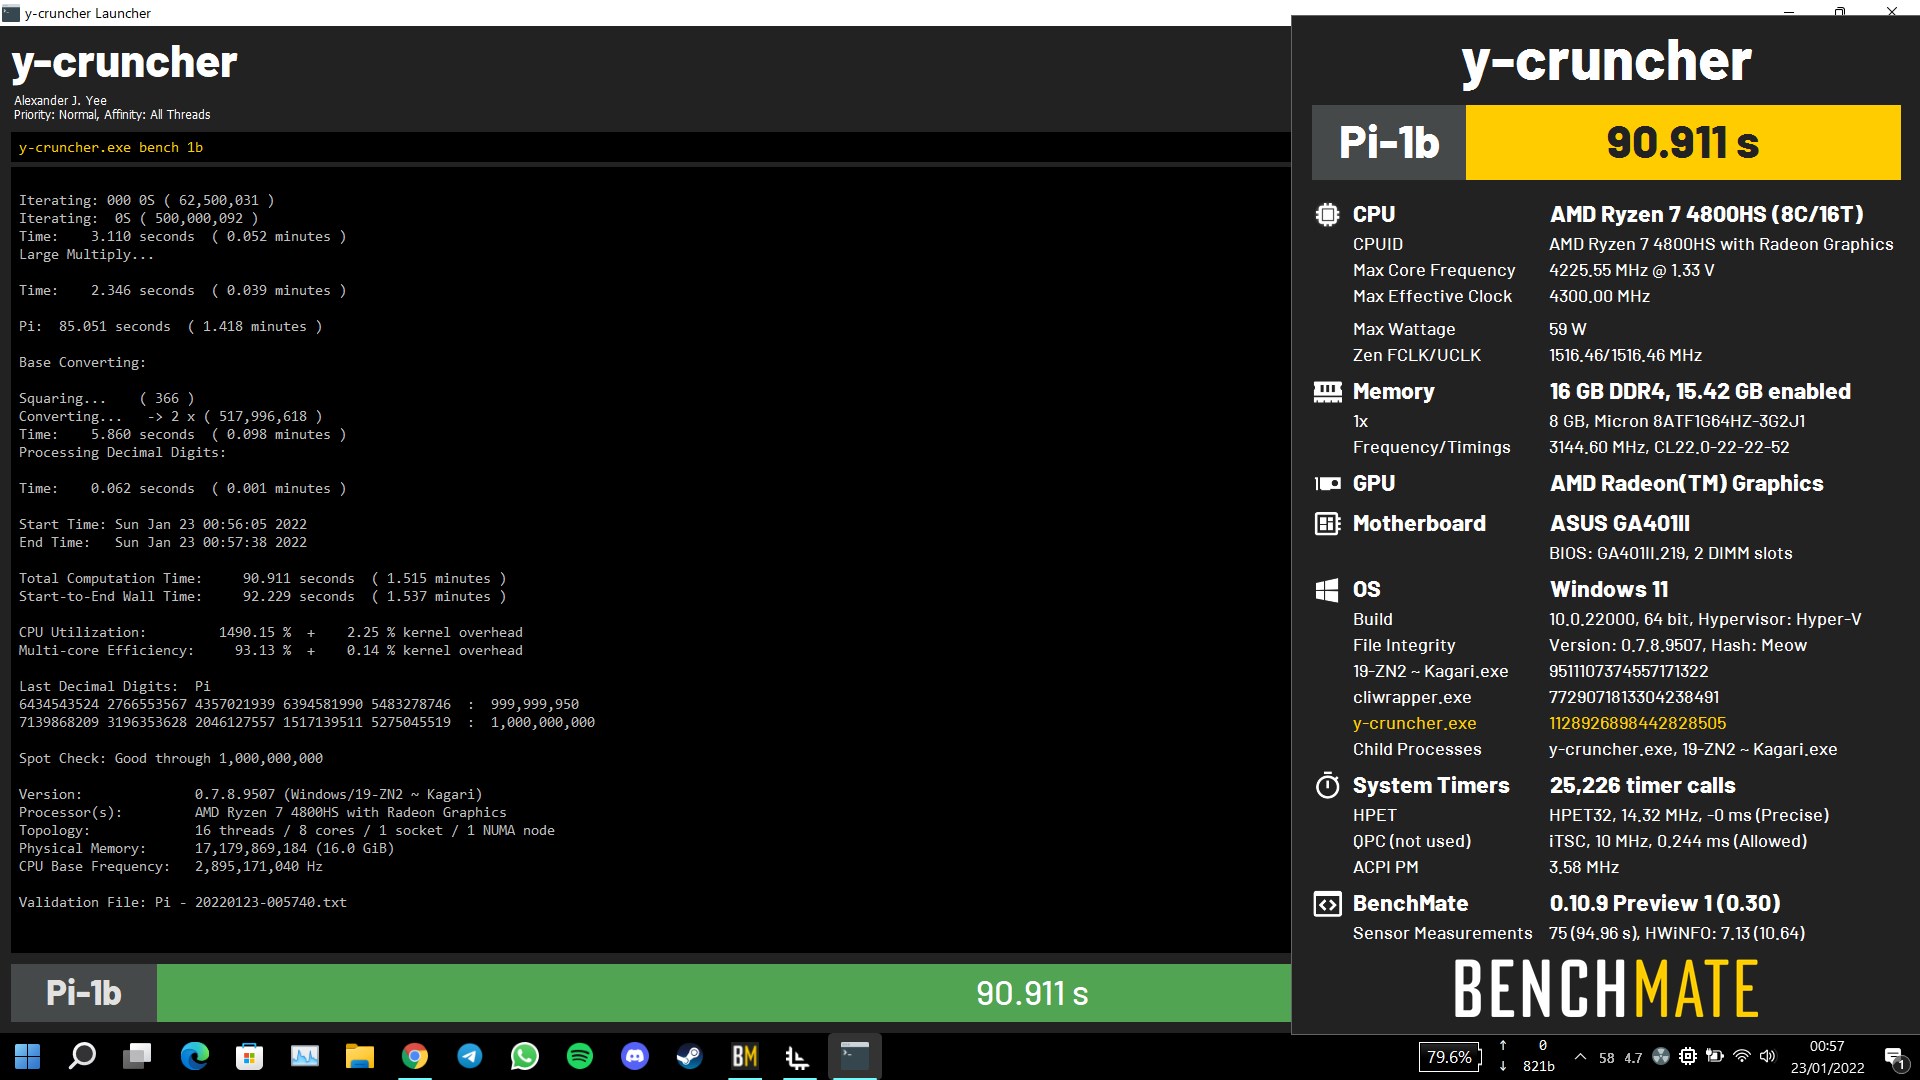Click the CPU chip icon in the BenchMate panel

pos(1327,214)
